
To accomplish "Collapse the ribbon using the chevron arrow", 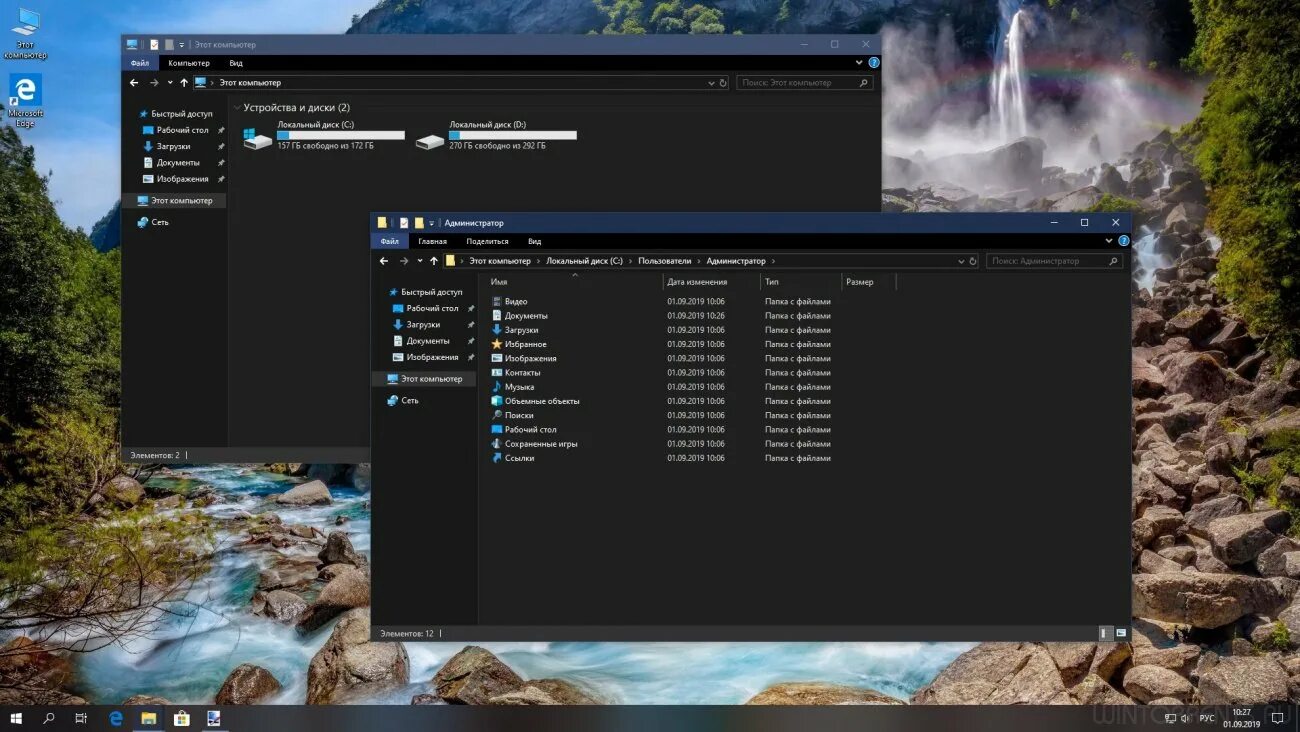I will point(1109,240).
